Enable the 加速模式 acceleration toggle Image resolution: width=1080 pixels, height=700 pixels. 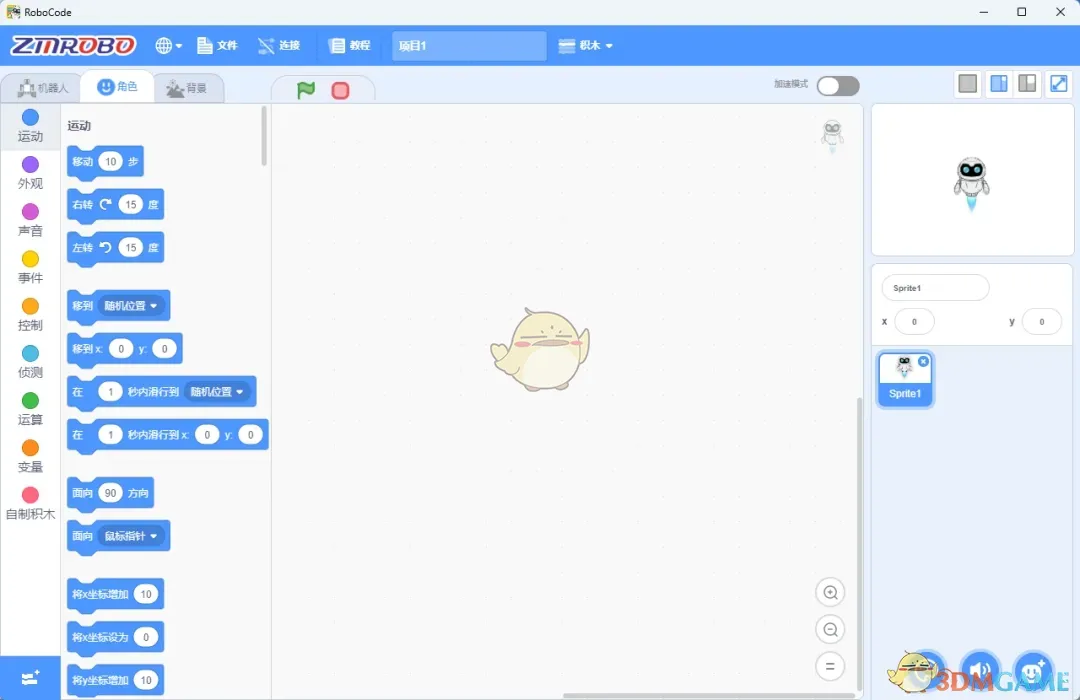pyautogui.click(x=837, y=86)
